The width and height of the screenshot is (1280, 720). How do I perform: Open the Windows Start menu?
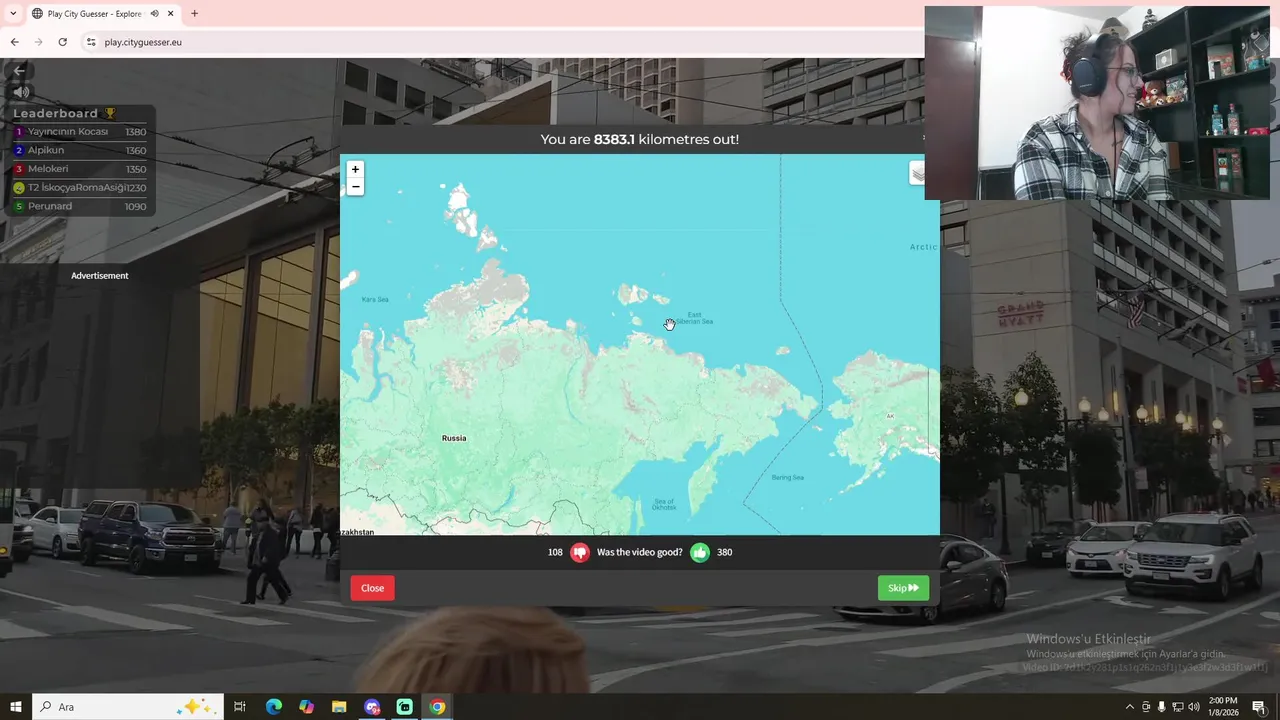click(x=15, y=707)
